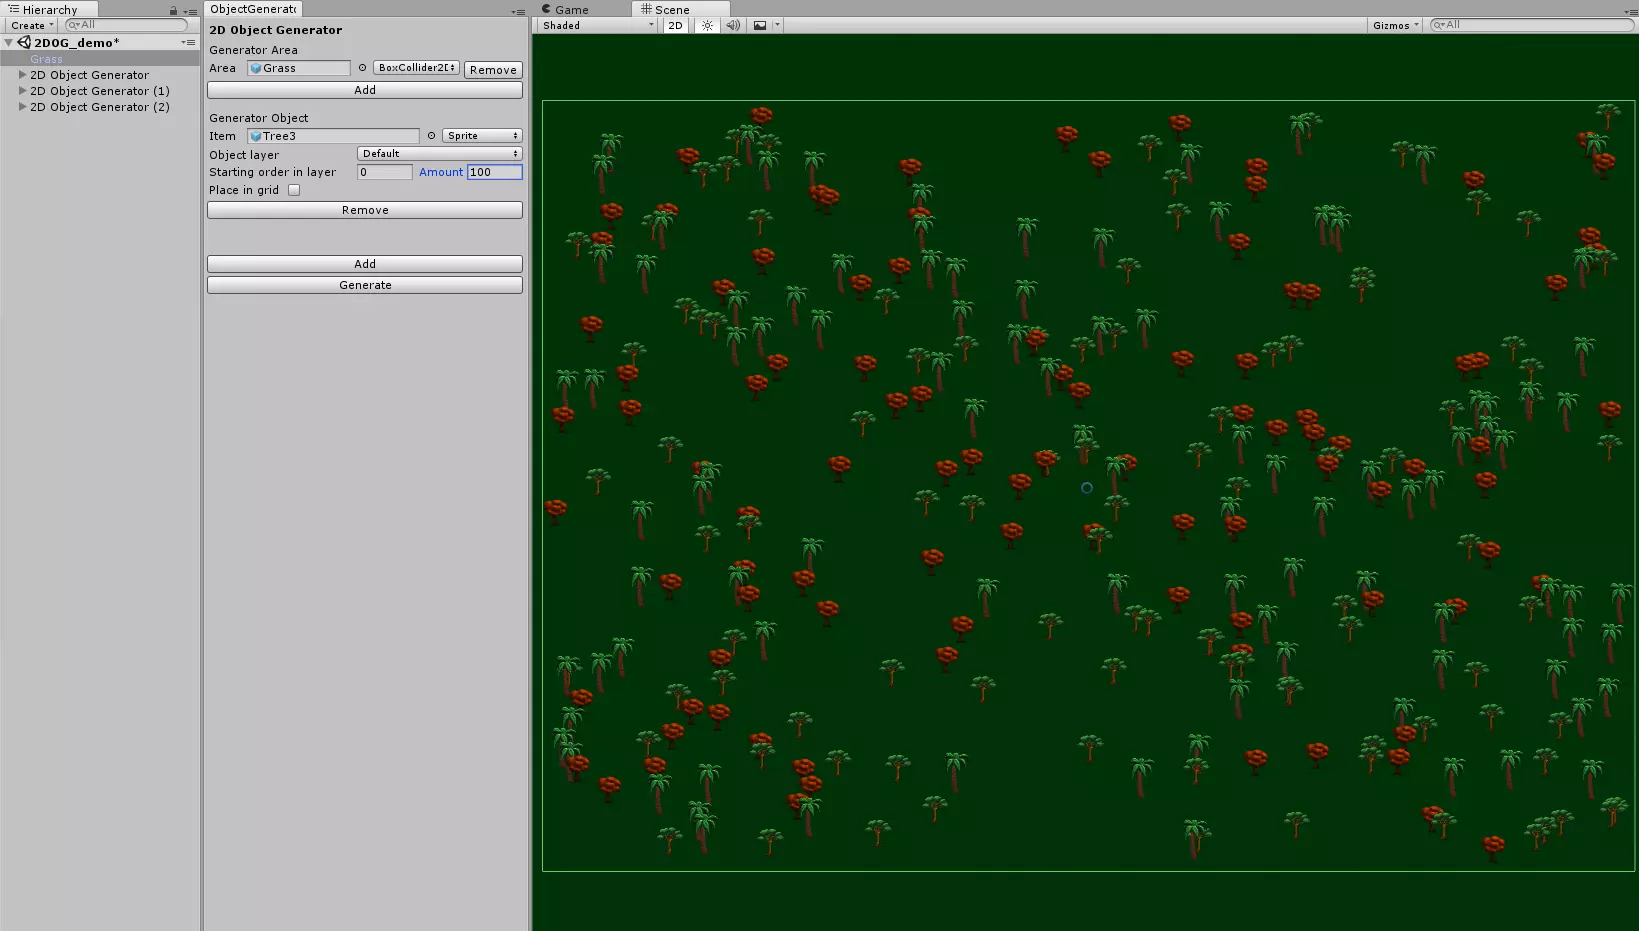Toggle scene audio in the Scene view
This screenshot has width=1639, height=931.
point(733,26)
